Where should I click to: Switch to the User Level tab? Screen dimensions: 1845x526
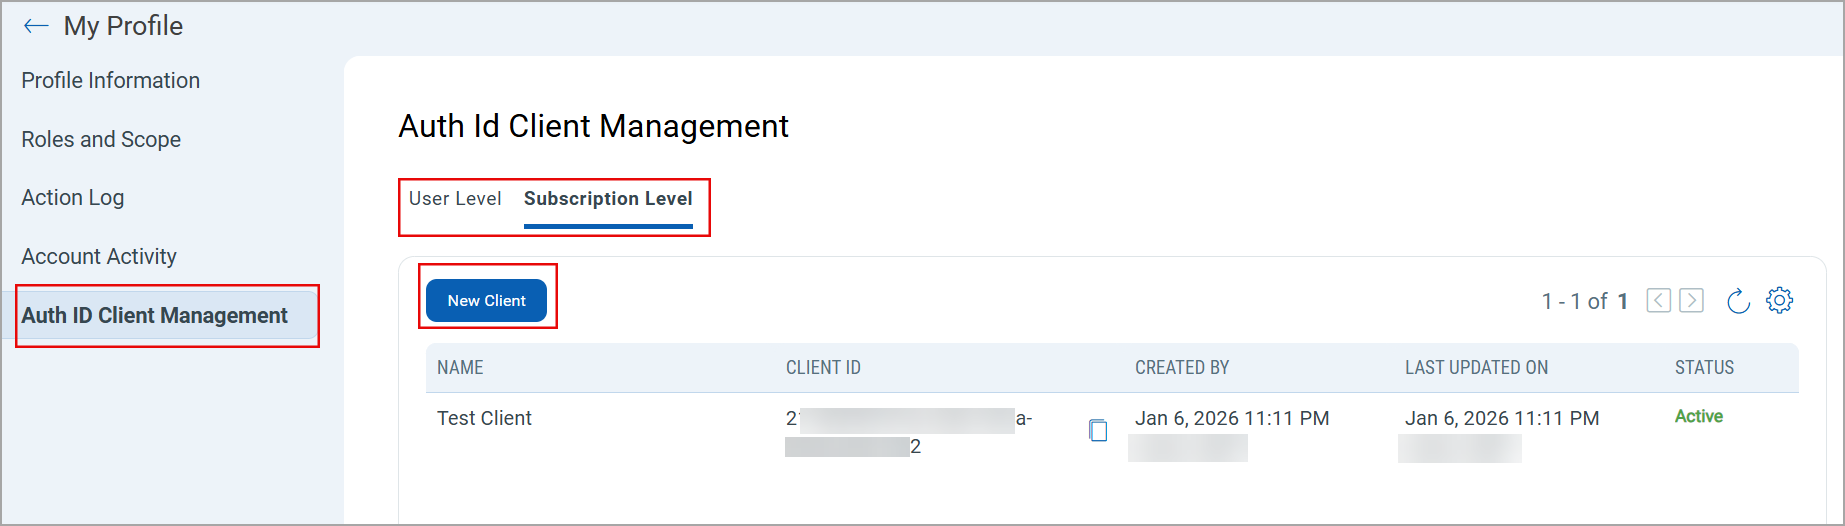click(455, 199)
